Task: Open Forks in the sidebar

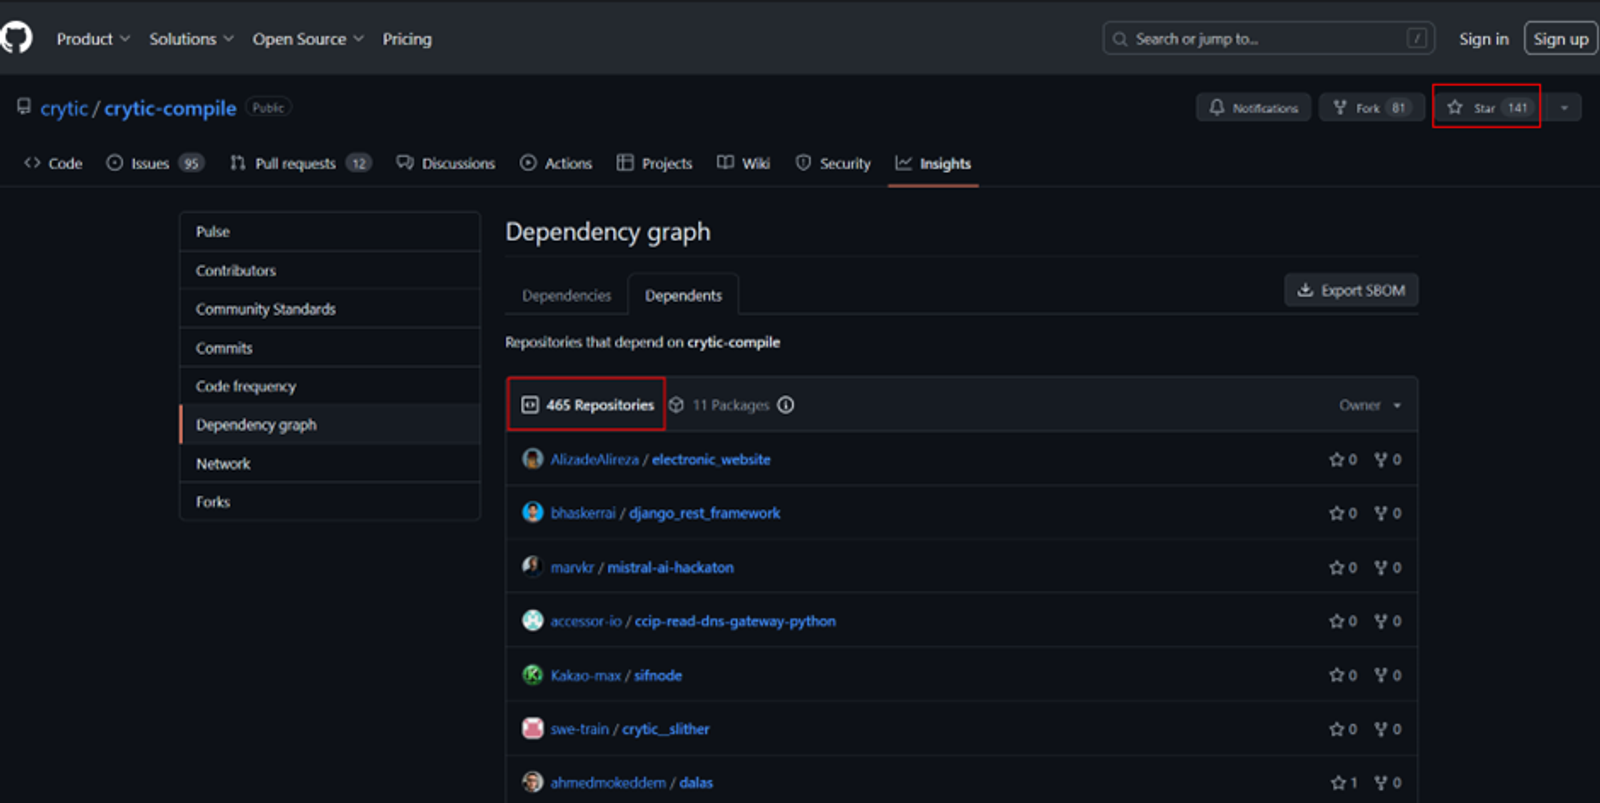Action: [330, 502]
